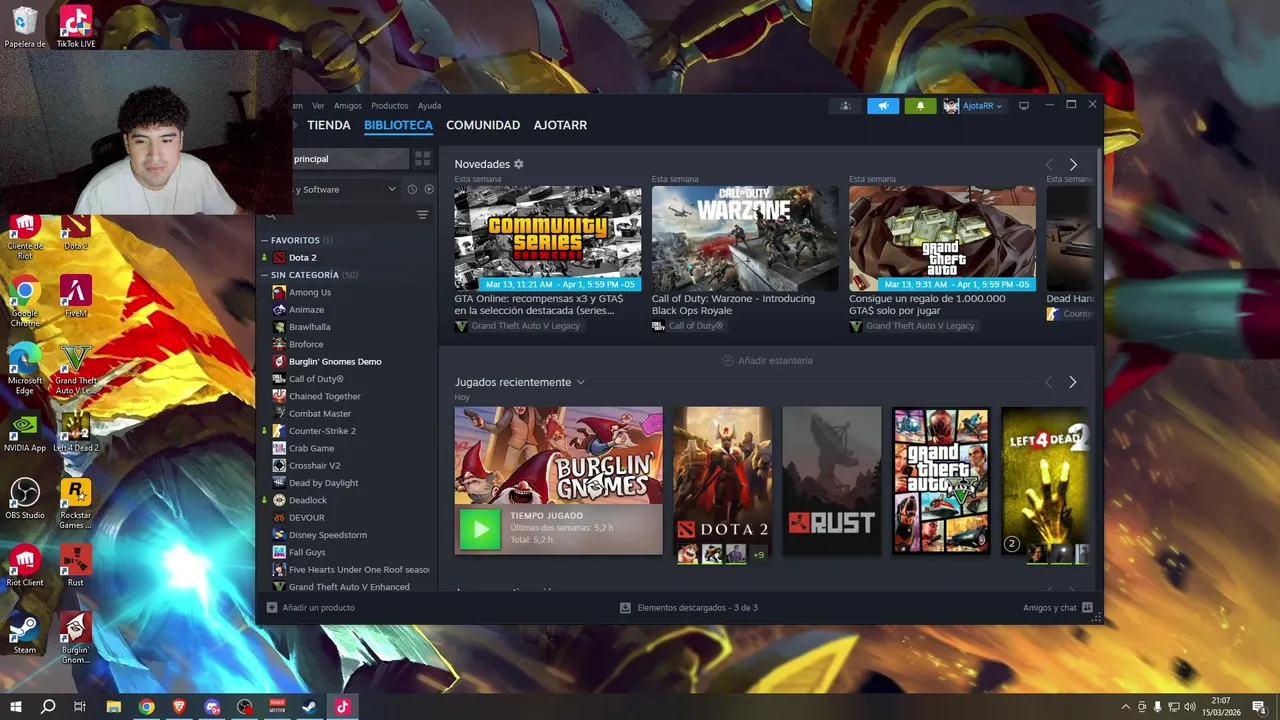Click the Añadir estantería plus icon
The width and height of the screenshot is (1280, 720).
(728, 360)
